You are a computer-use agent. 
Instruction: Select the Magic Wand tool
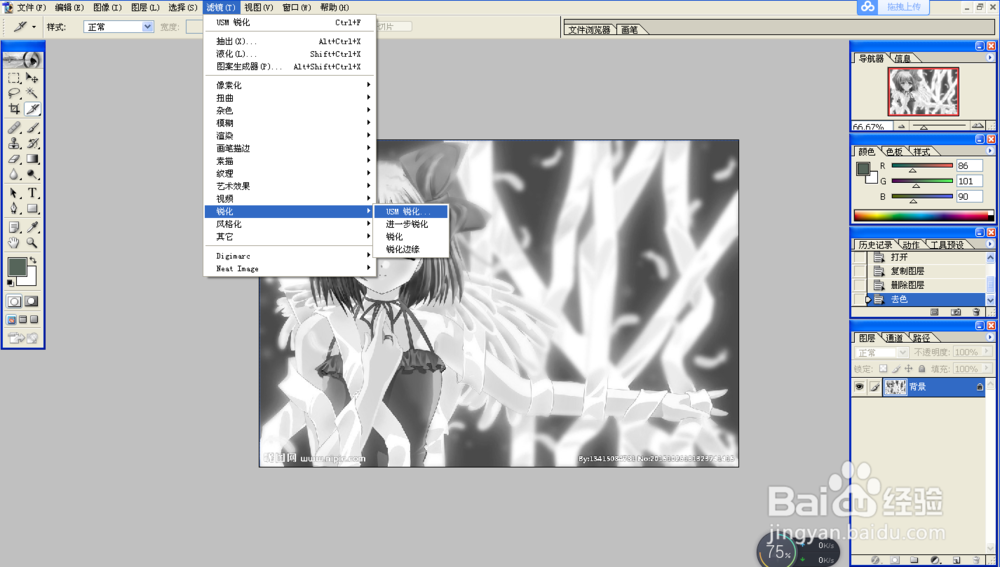[x=32, y=93]
